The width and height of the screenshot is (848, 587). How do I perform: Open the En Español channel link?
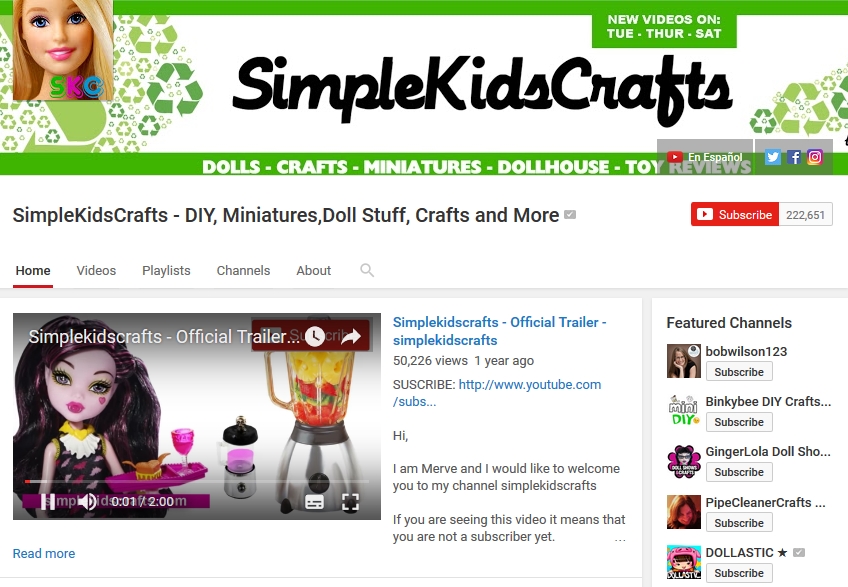pos(705,157)
